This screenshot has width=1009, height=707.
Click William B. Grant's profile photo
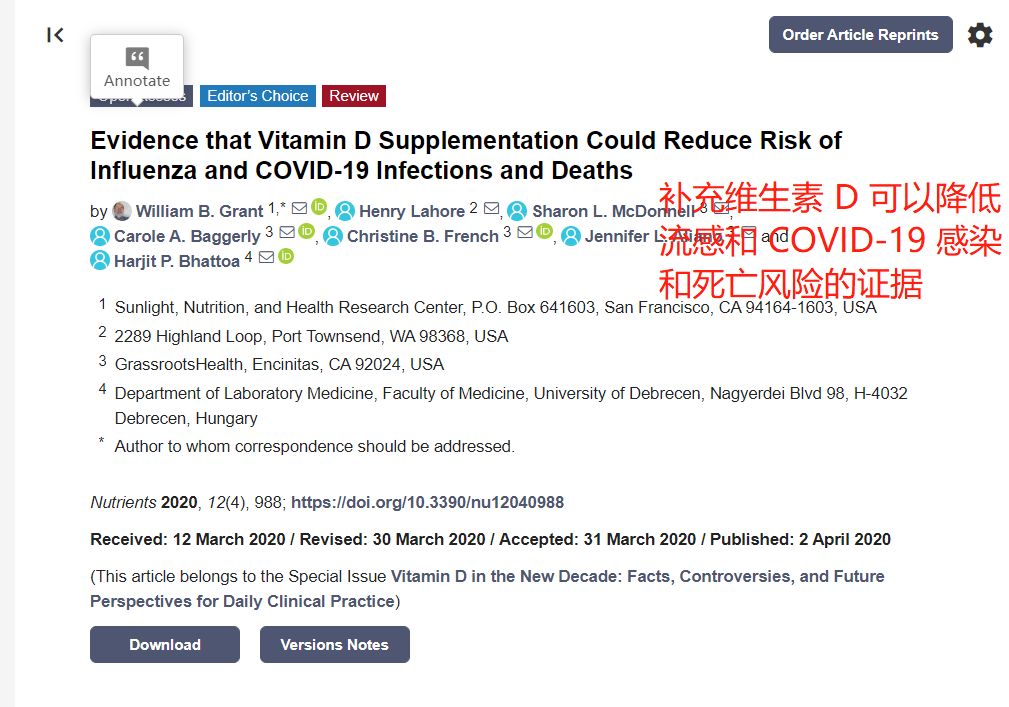(x=122, y=211)
